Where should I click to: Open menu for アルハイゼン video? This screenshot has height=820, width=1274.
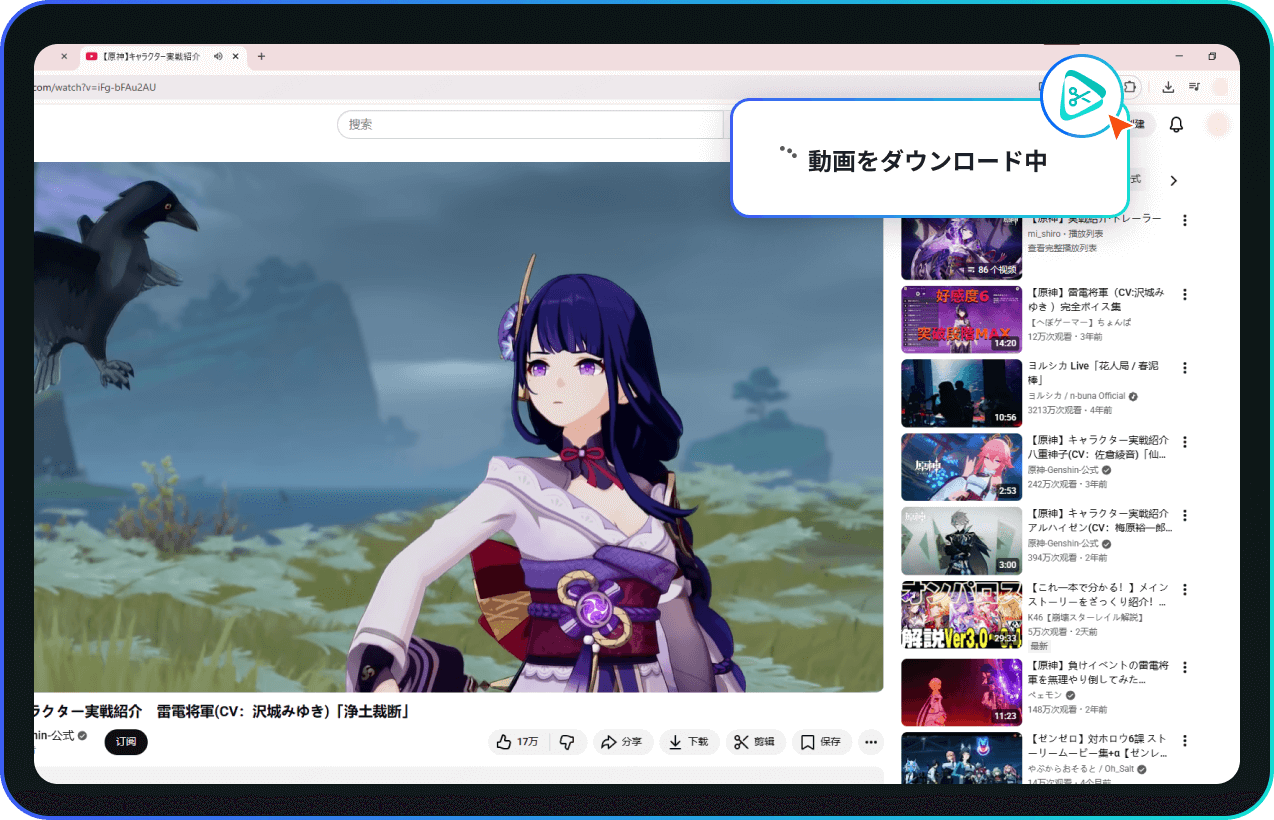[1185, 515]
